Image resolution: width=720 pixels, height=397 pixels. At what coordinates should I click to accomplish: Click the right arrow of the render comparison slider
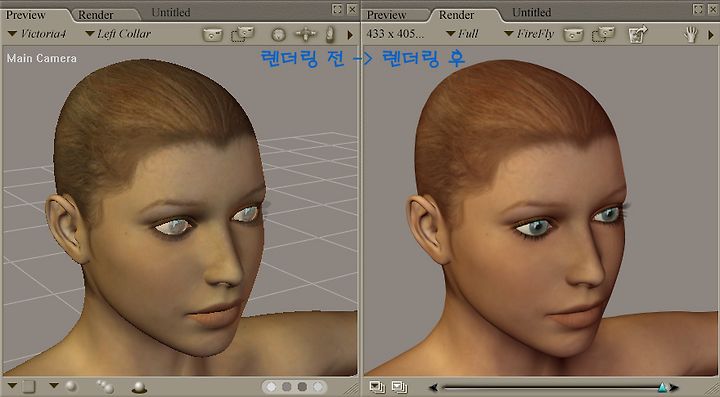[674, 388]
